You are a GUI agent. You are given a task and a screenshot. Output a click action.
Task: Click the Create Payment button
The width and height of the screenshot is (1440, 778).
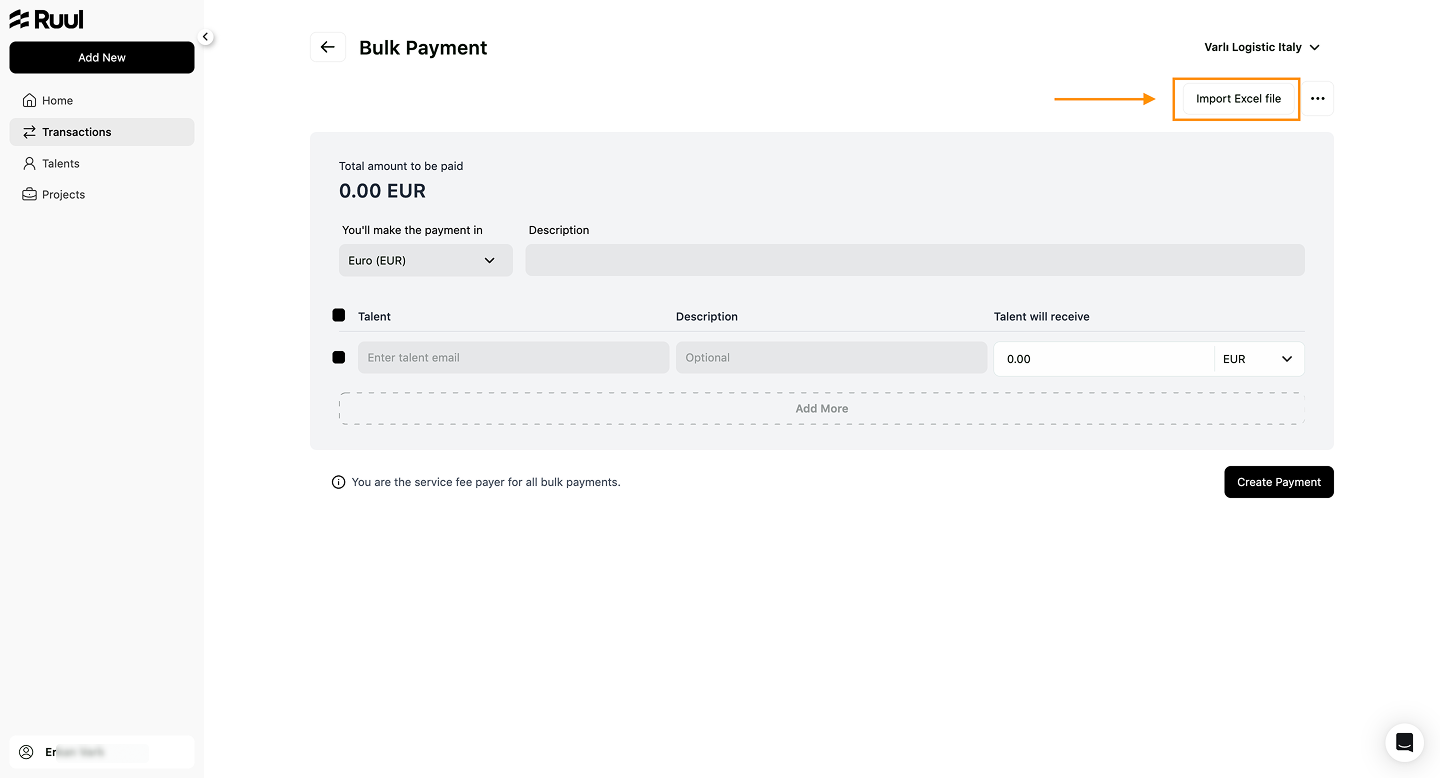pyautogui.click(x=1279, y=482)
